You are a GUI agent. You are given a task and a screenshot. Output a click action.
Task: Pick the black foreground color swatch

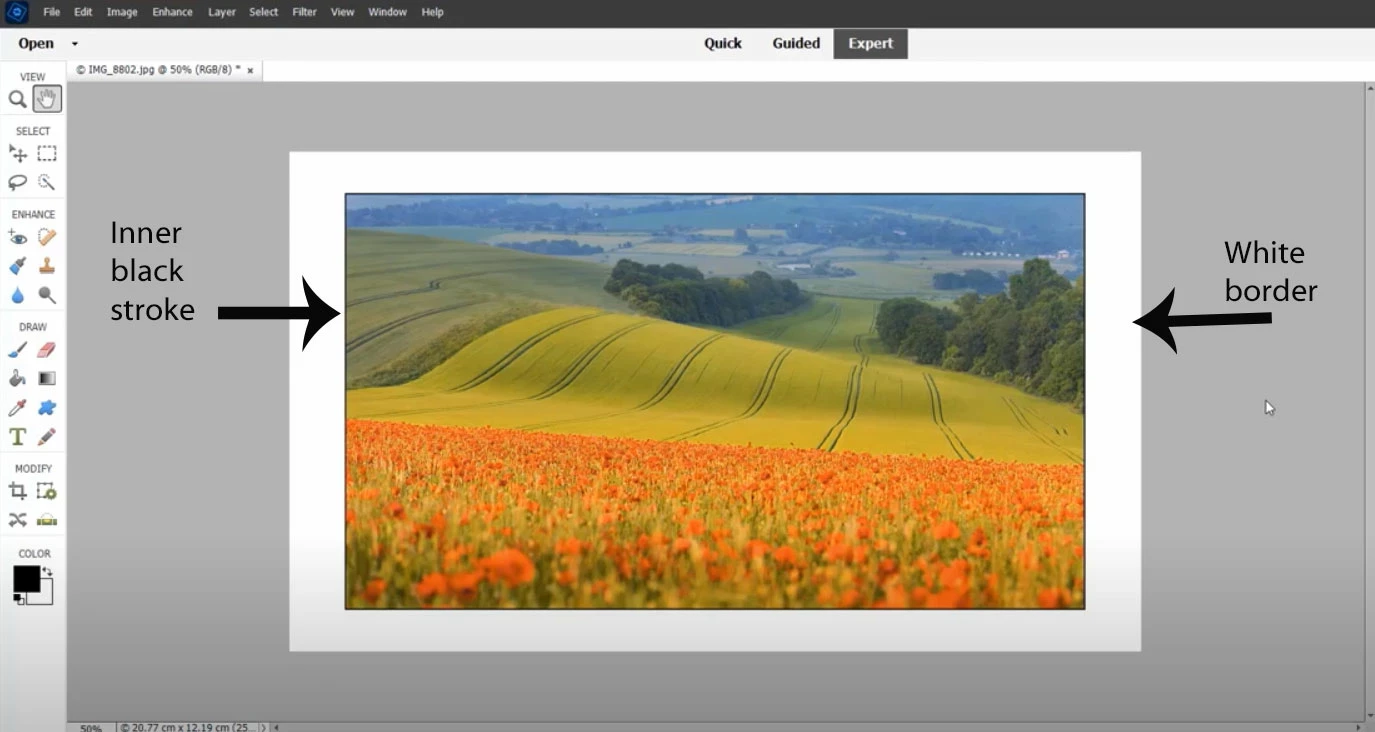(x=26, y=578)
